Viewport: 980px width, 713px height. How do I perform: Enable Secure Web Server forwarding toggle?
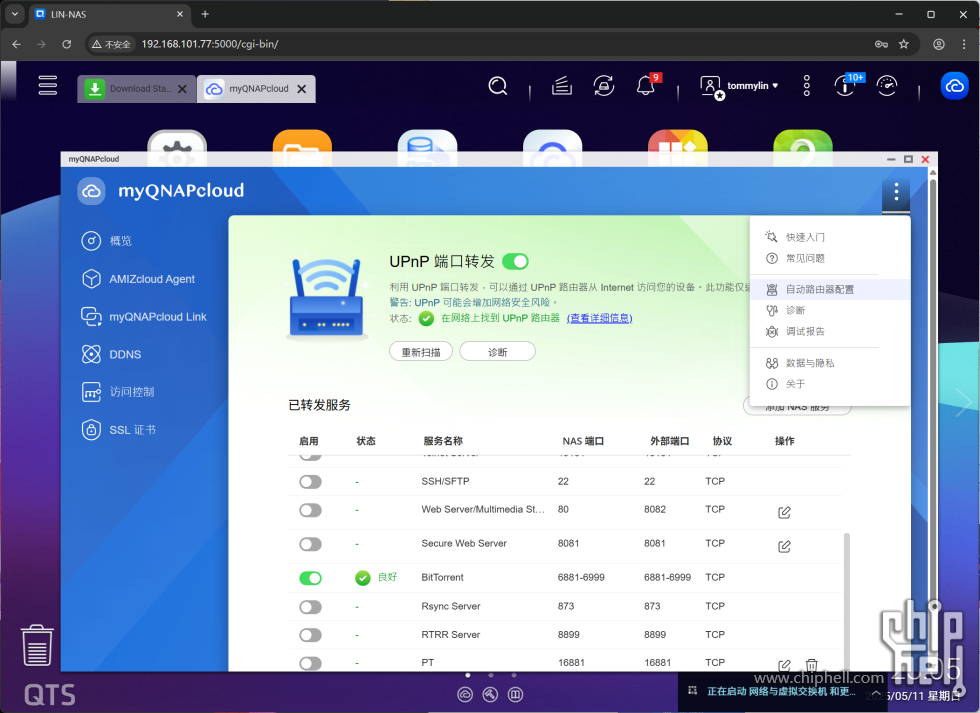tap(310, 544)
